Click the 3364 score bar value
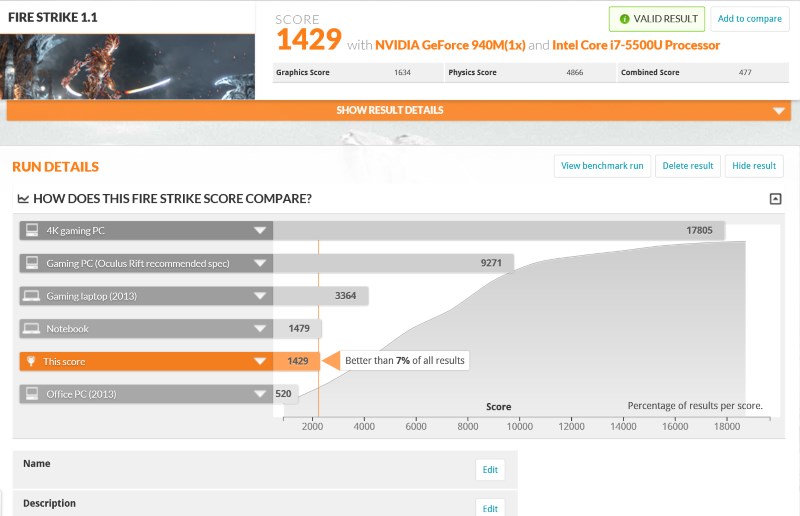 coord(345,296)
